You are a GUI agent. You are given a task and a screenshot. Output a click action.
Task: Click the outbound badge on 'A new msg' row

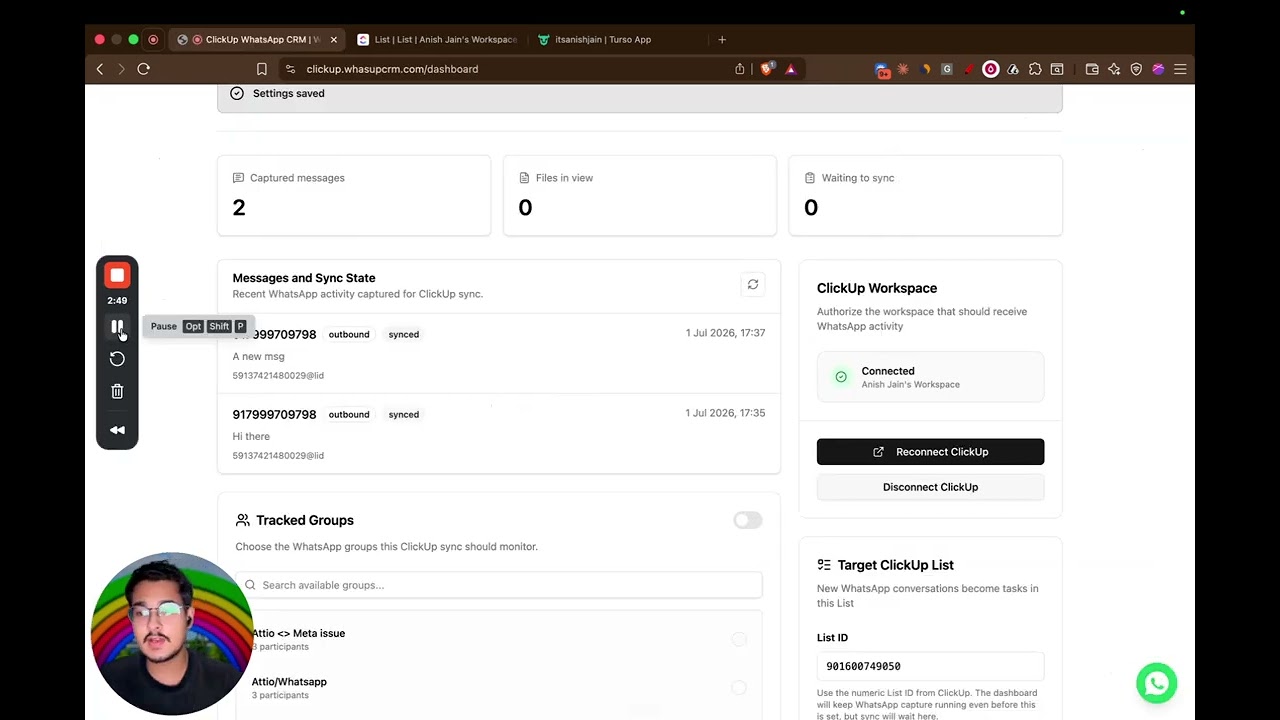point(349,334)
